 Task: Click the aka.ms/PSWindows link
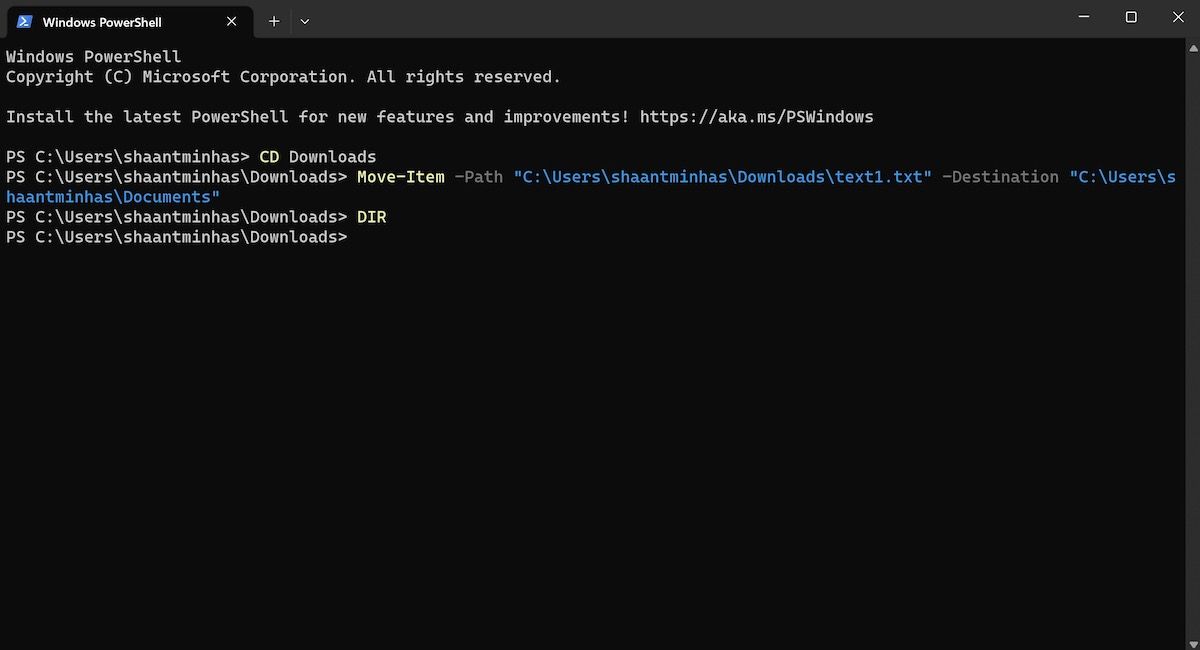757,116
